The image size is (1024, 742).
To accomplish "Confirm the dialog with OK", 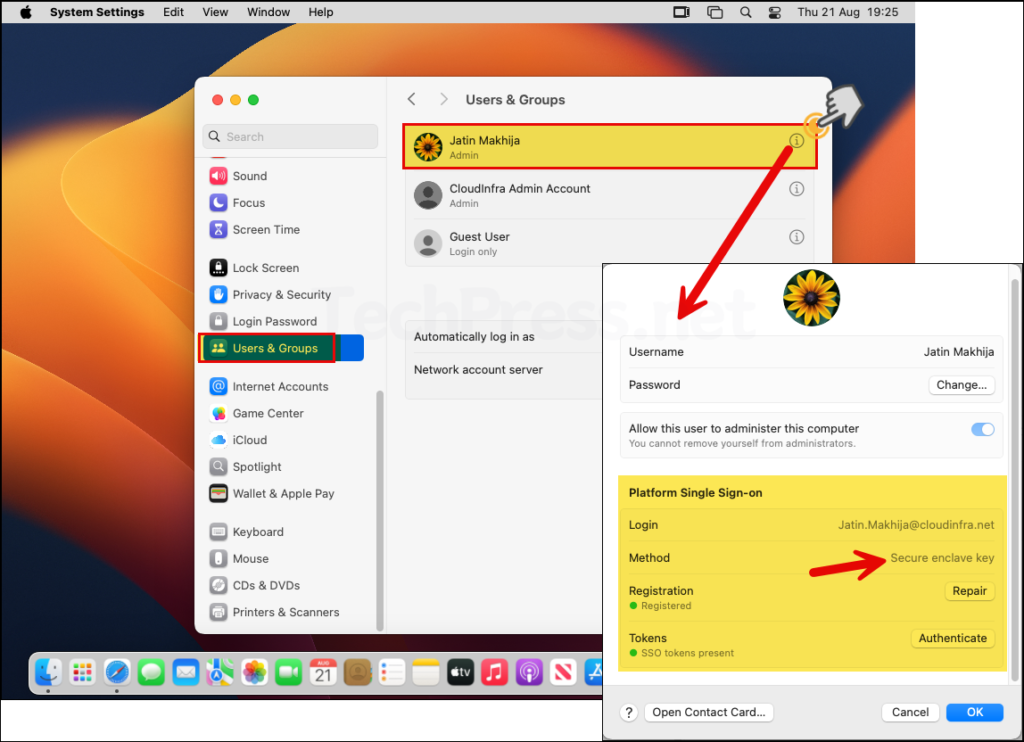I will pos(974,712).
